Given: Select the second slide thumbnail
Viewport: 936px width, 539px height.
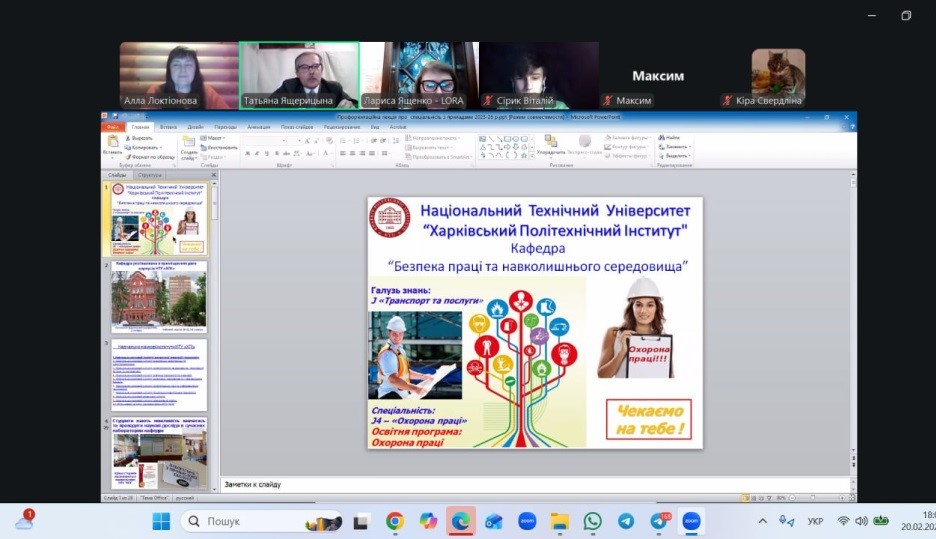Looking at the screenshot, I should (x=159, y=298).
